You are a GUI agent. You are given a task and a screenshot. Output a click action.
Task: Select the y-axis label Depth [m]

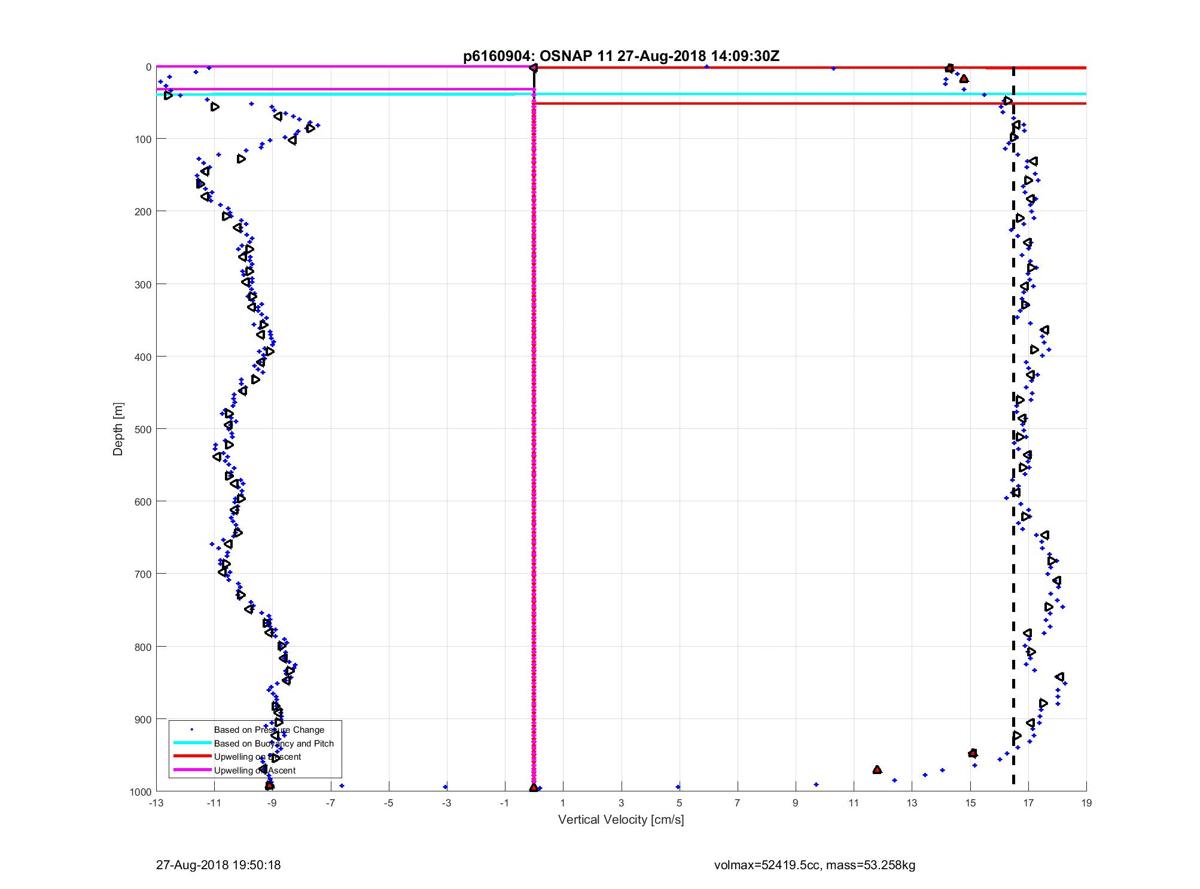pos(118,429)
